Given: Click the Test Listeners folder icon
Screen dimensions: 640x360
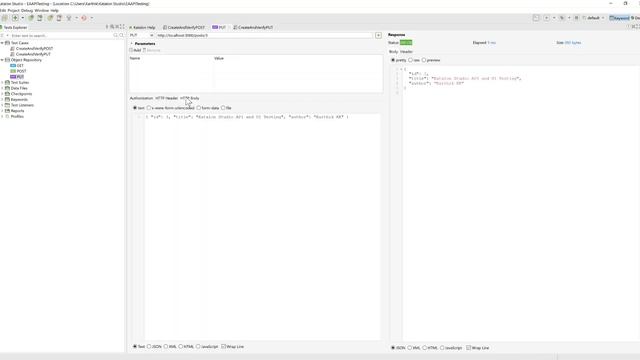Looking at the screenshot, I should click(x=7, y=105).
